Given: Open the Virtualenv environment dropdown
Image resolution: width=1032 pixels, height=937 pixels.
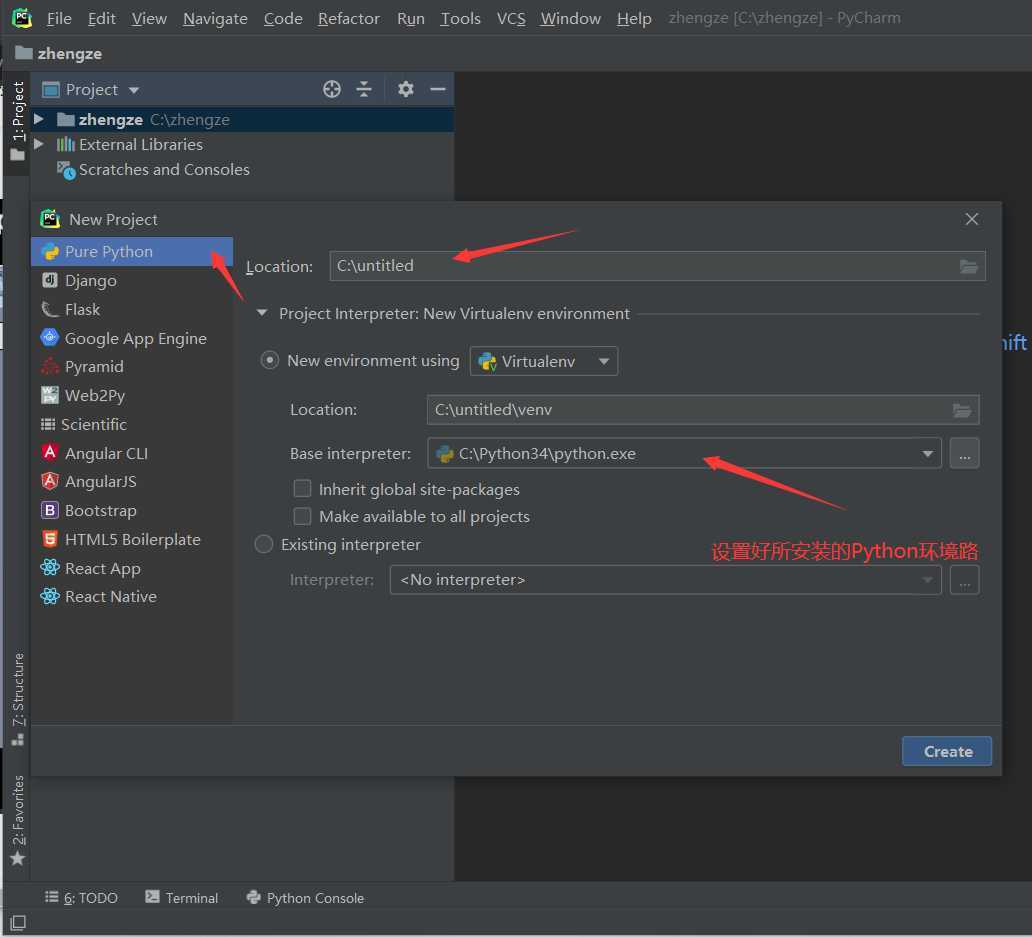Looking at the screenshot, I should pyautogui.click(x=544, y=361).
